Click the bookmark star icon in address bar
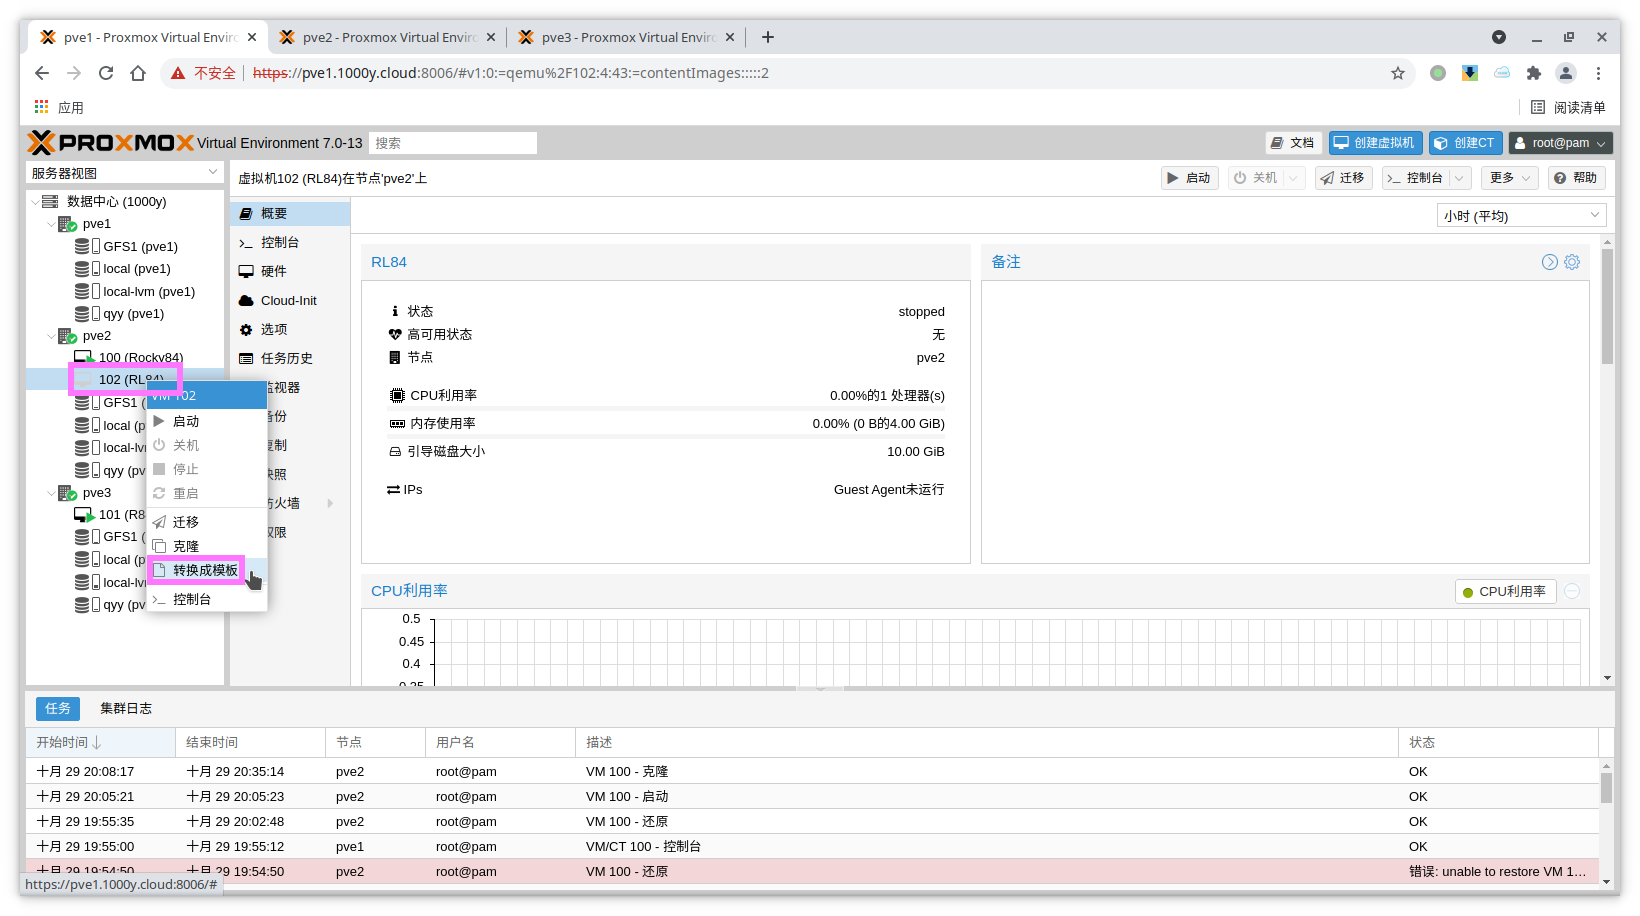Screen dimensions: 1640x916 (1397, 73)
